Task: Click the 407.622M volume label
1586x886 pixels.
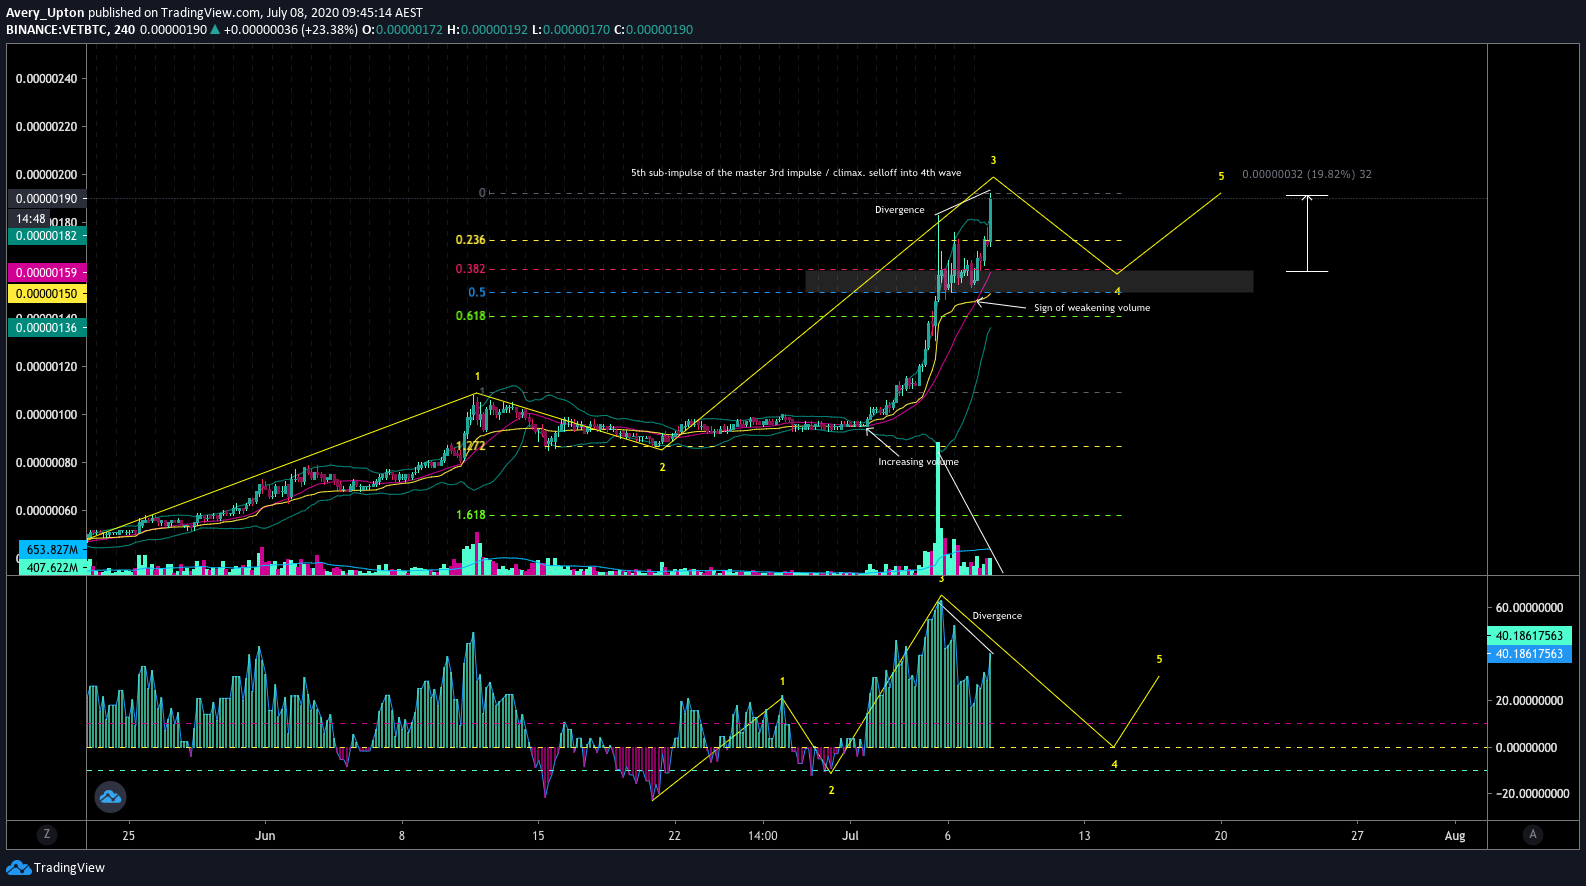Action: 52,567
